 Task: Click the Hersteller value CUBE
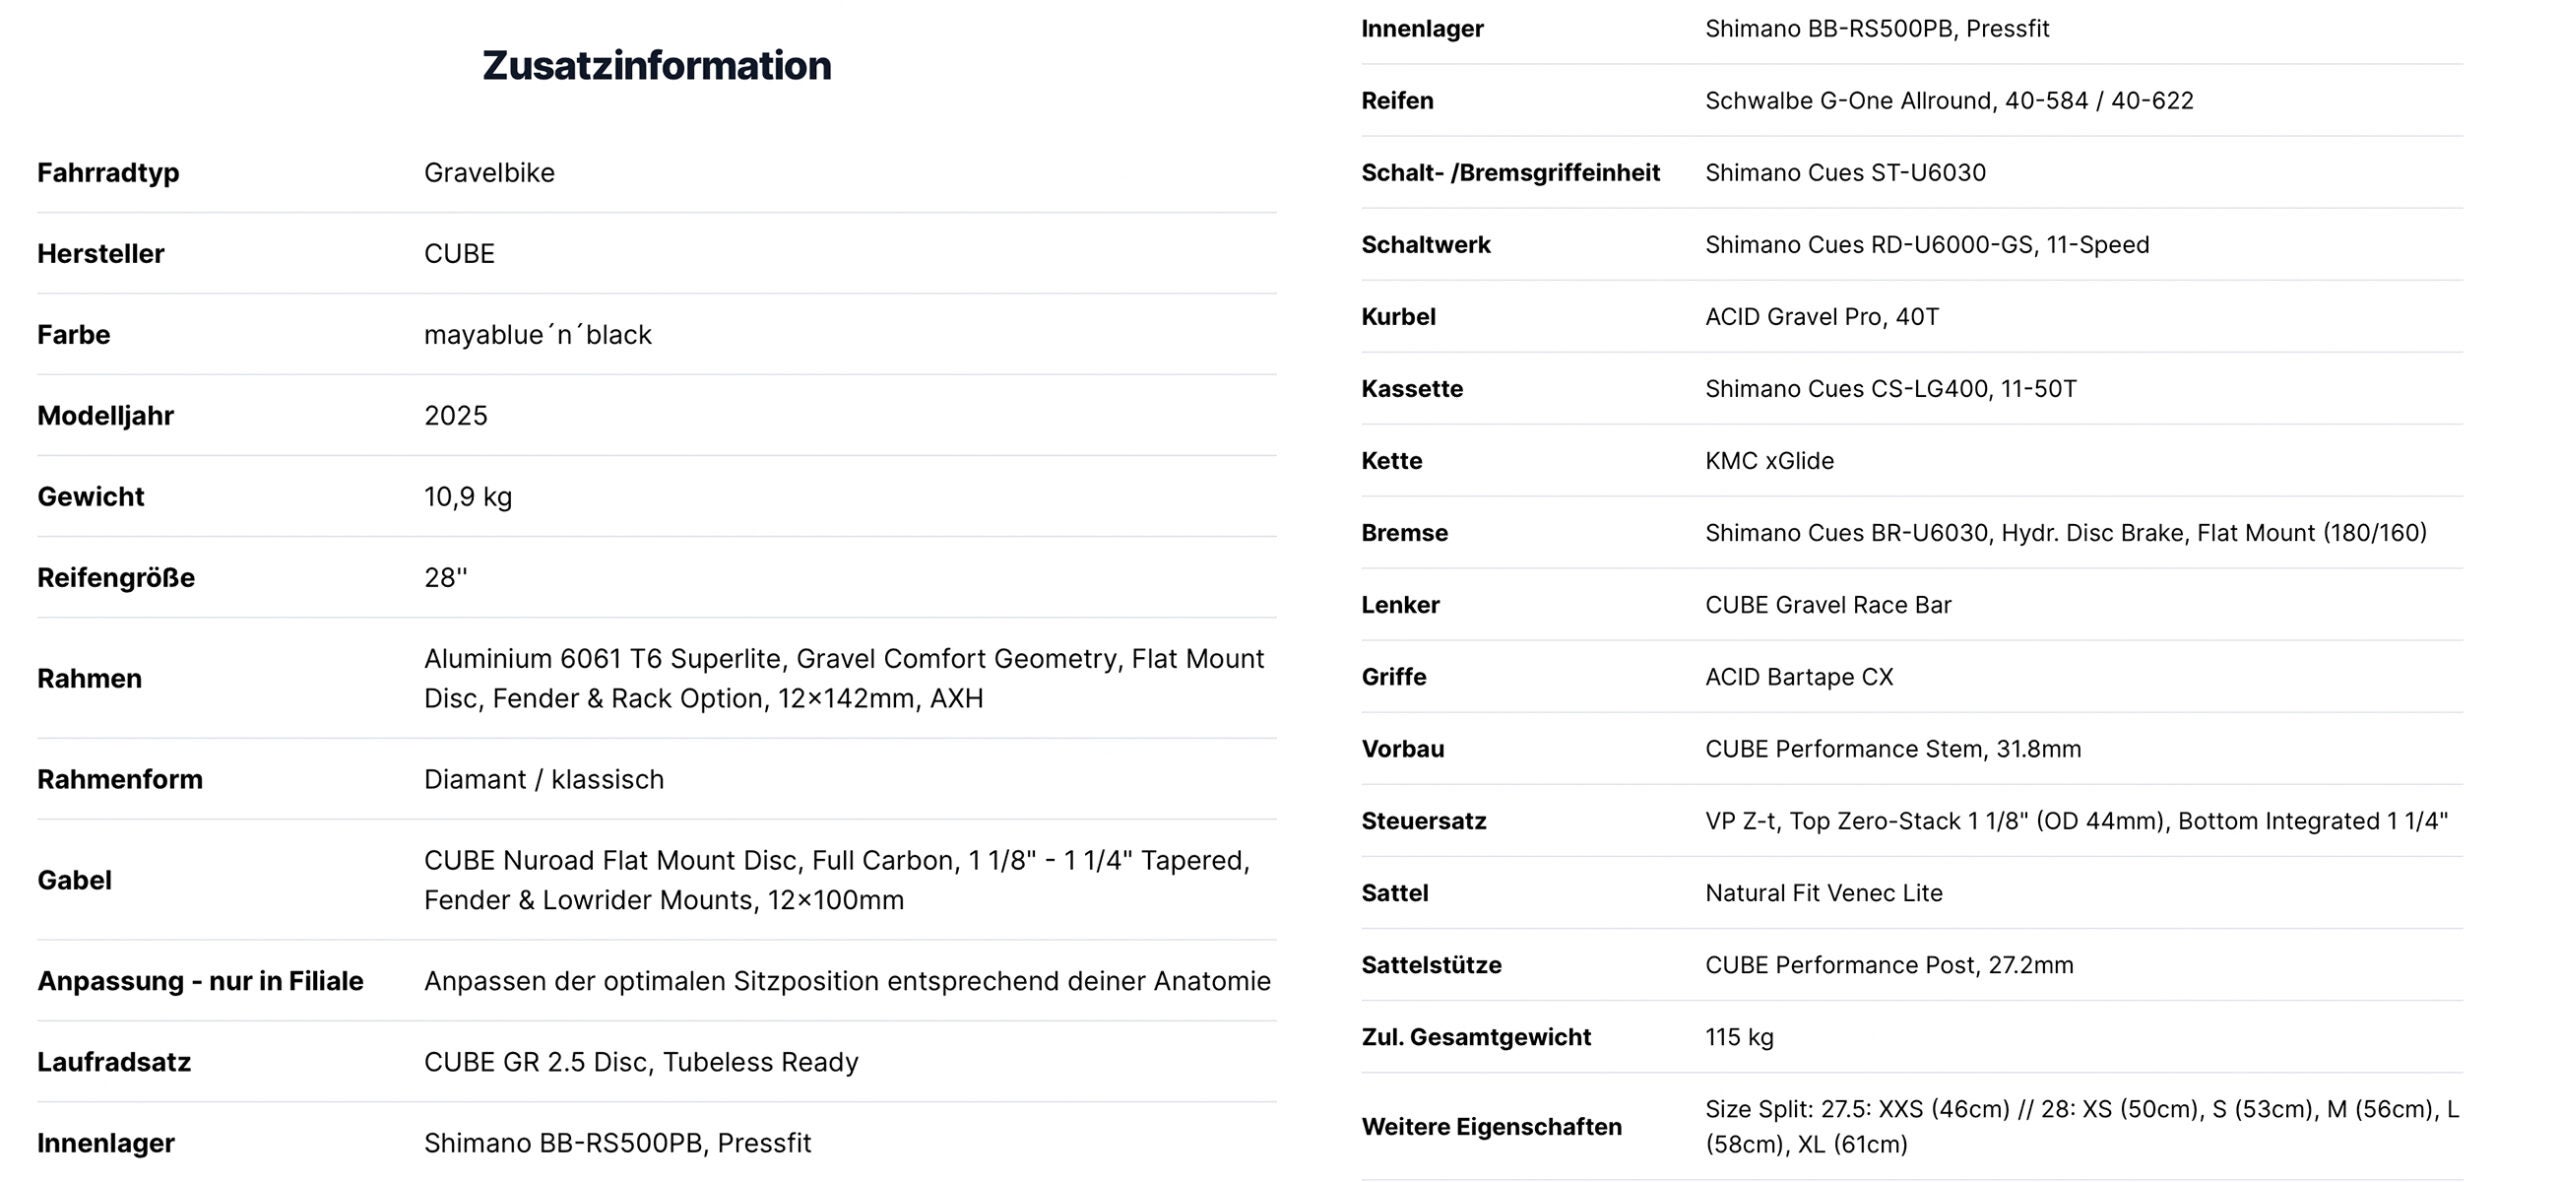pyautogui.click(x=459, y=253)
